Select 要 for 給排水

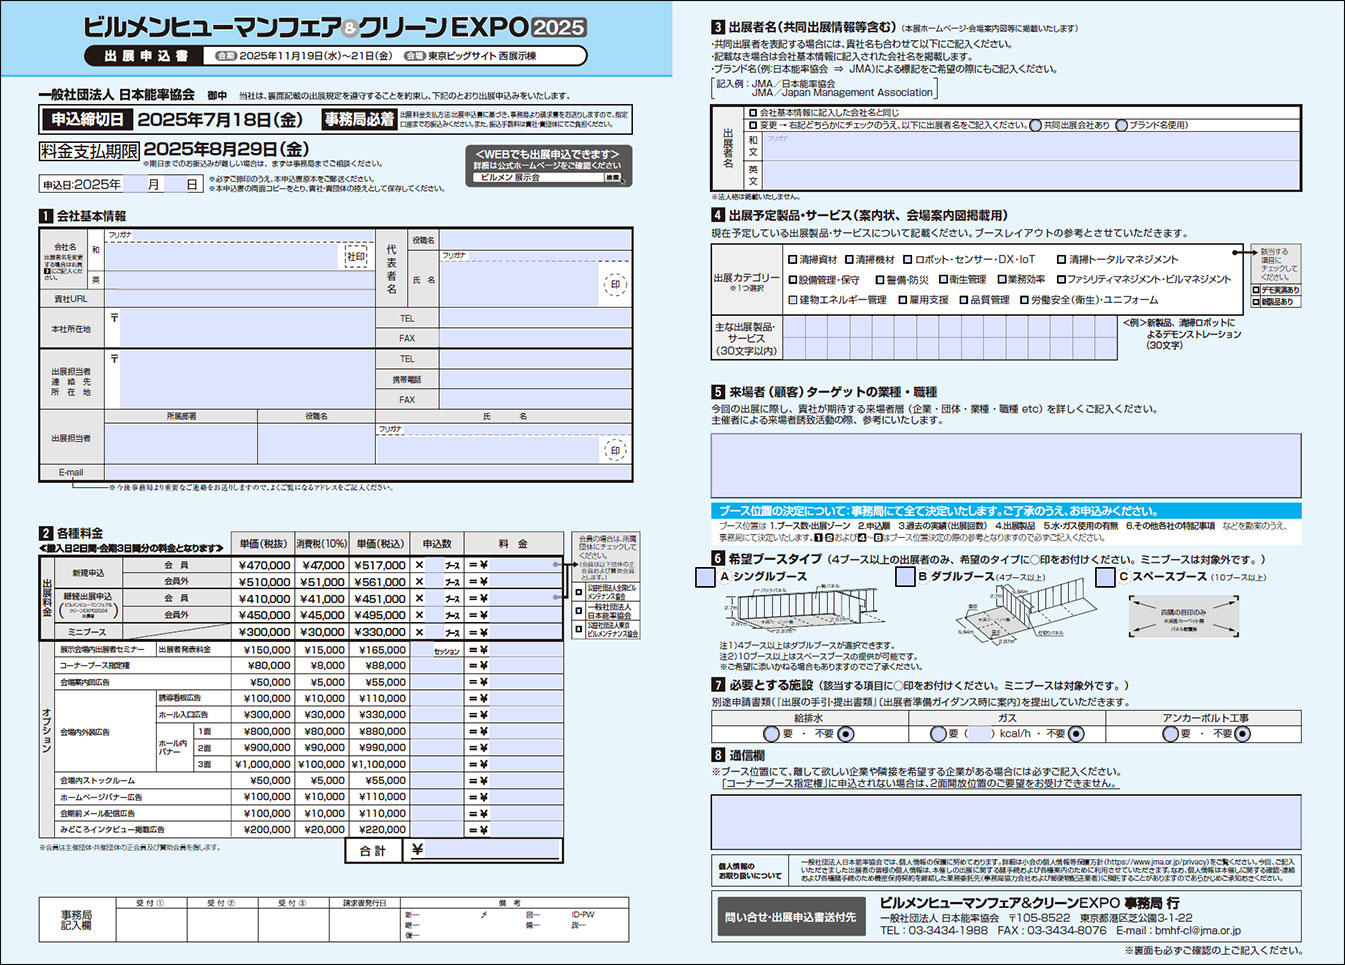771,734
